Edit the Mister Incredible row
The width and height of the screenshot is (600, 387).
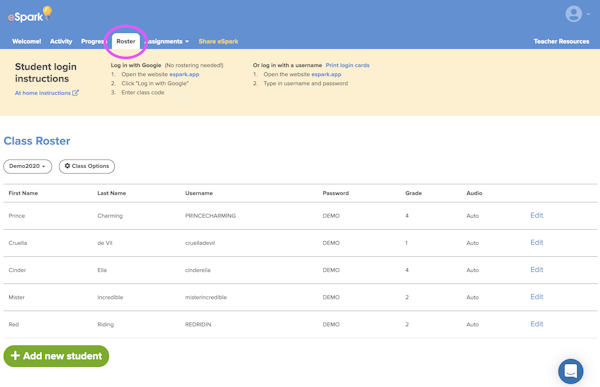pyautogui.click(x=536, y=297)
